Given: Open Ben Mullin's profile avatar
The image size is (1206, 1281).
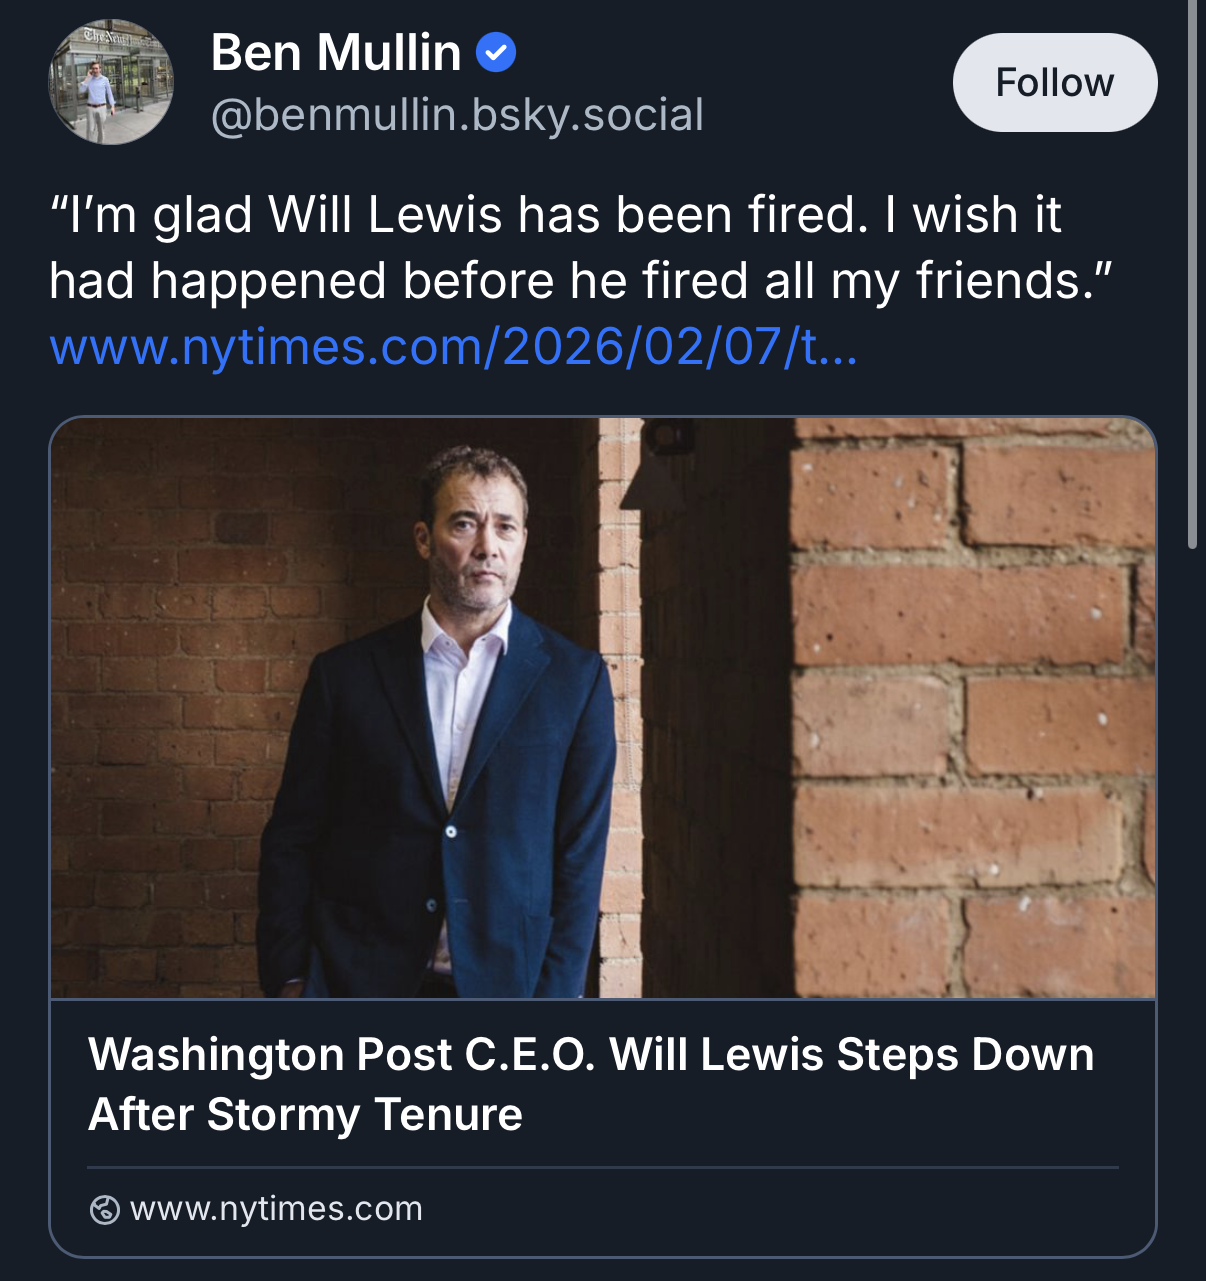Looking at the screenshot, I should click(x=111, y=83).
